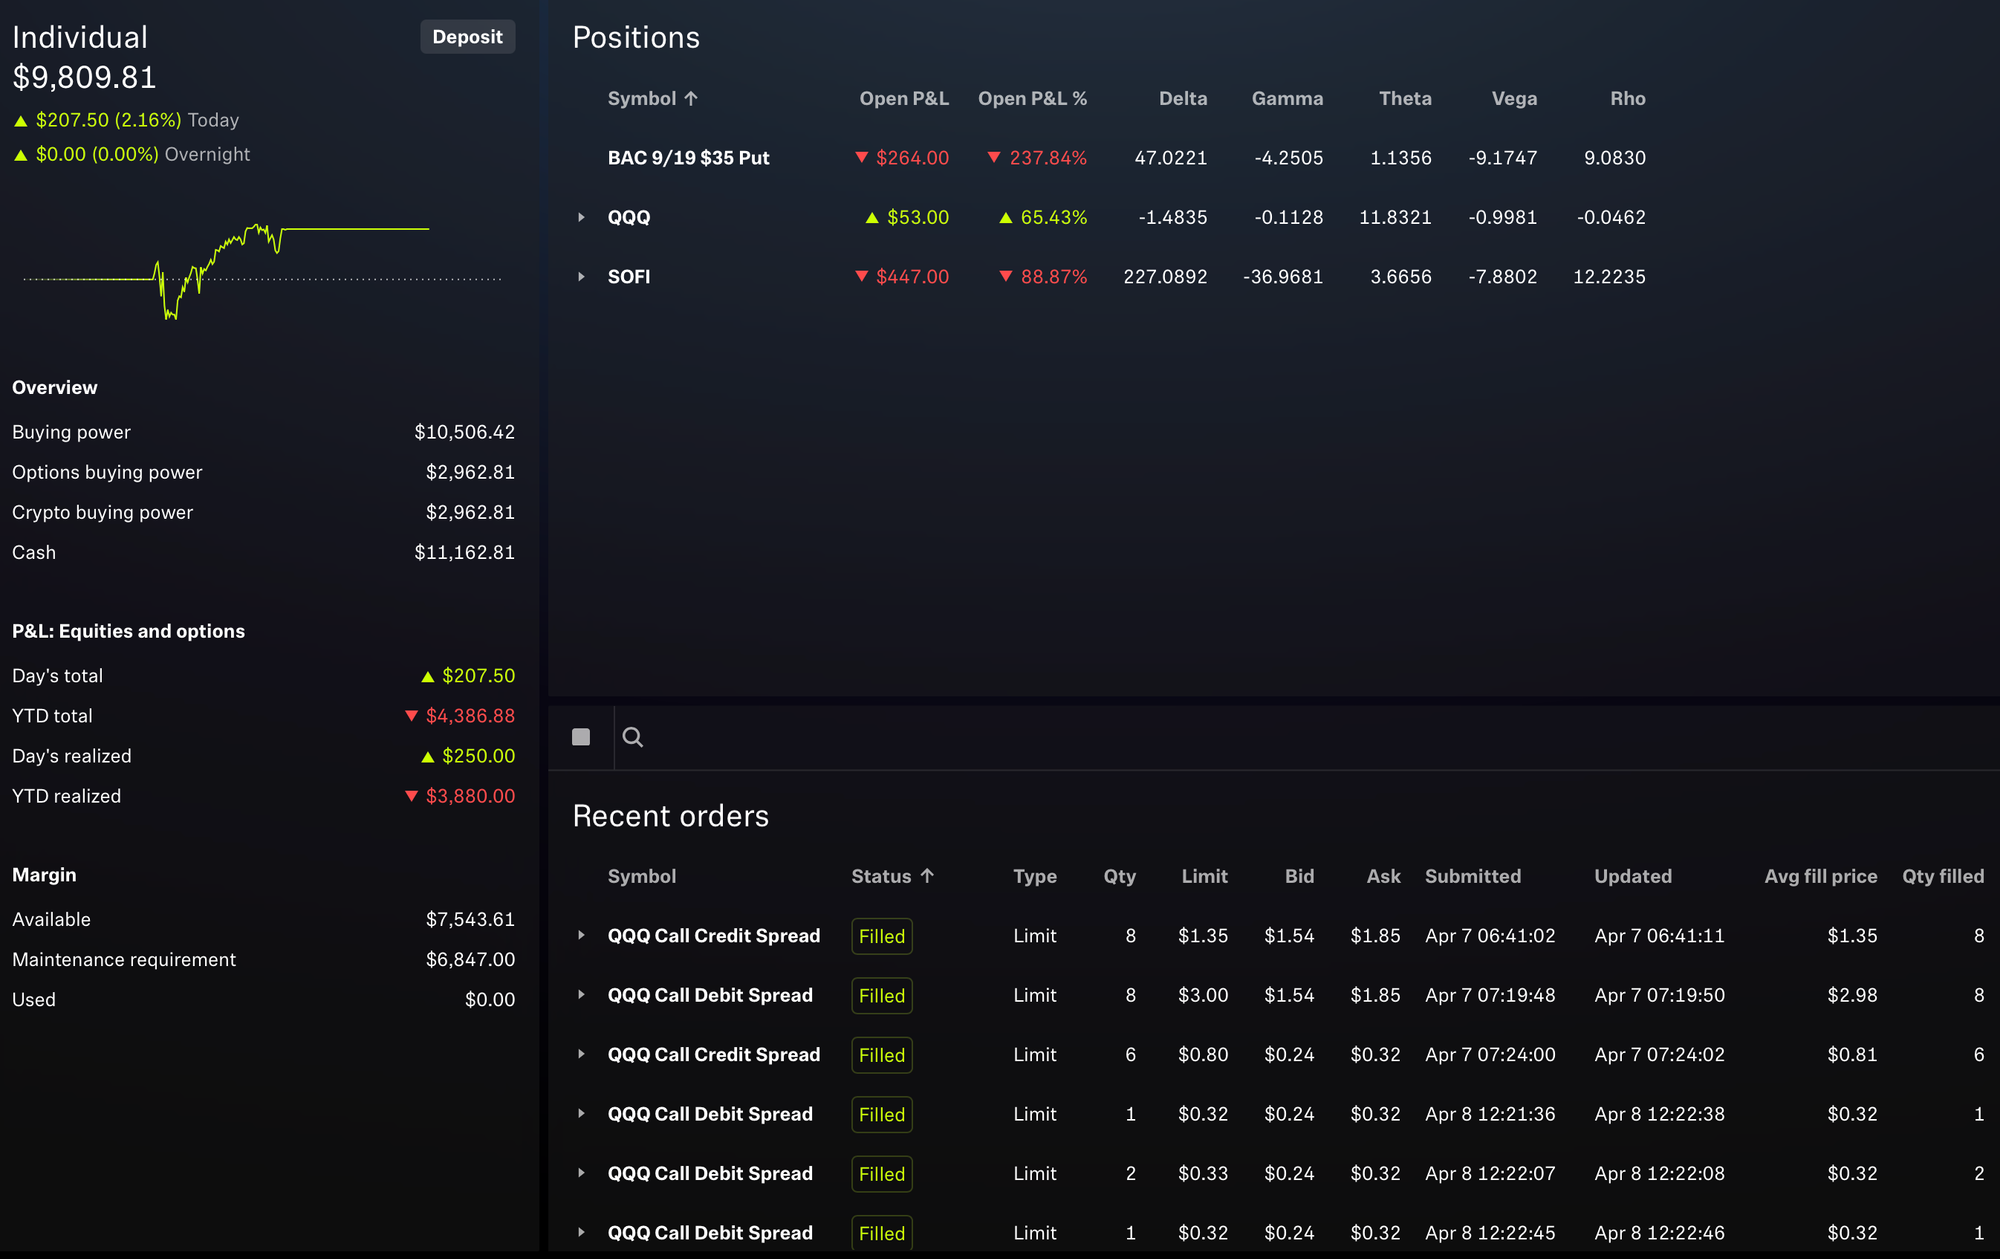
Task: Expand QQQ Call Credit Spread order submitted 06:41:02
Action: 581,935
